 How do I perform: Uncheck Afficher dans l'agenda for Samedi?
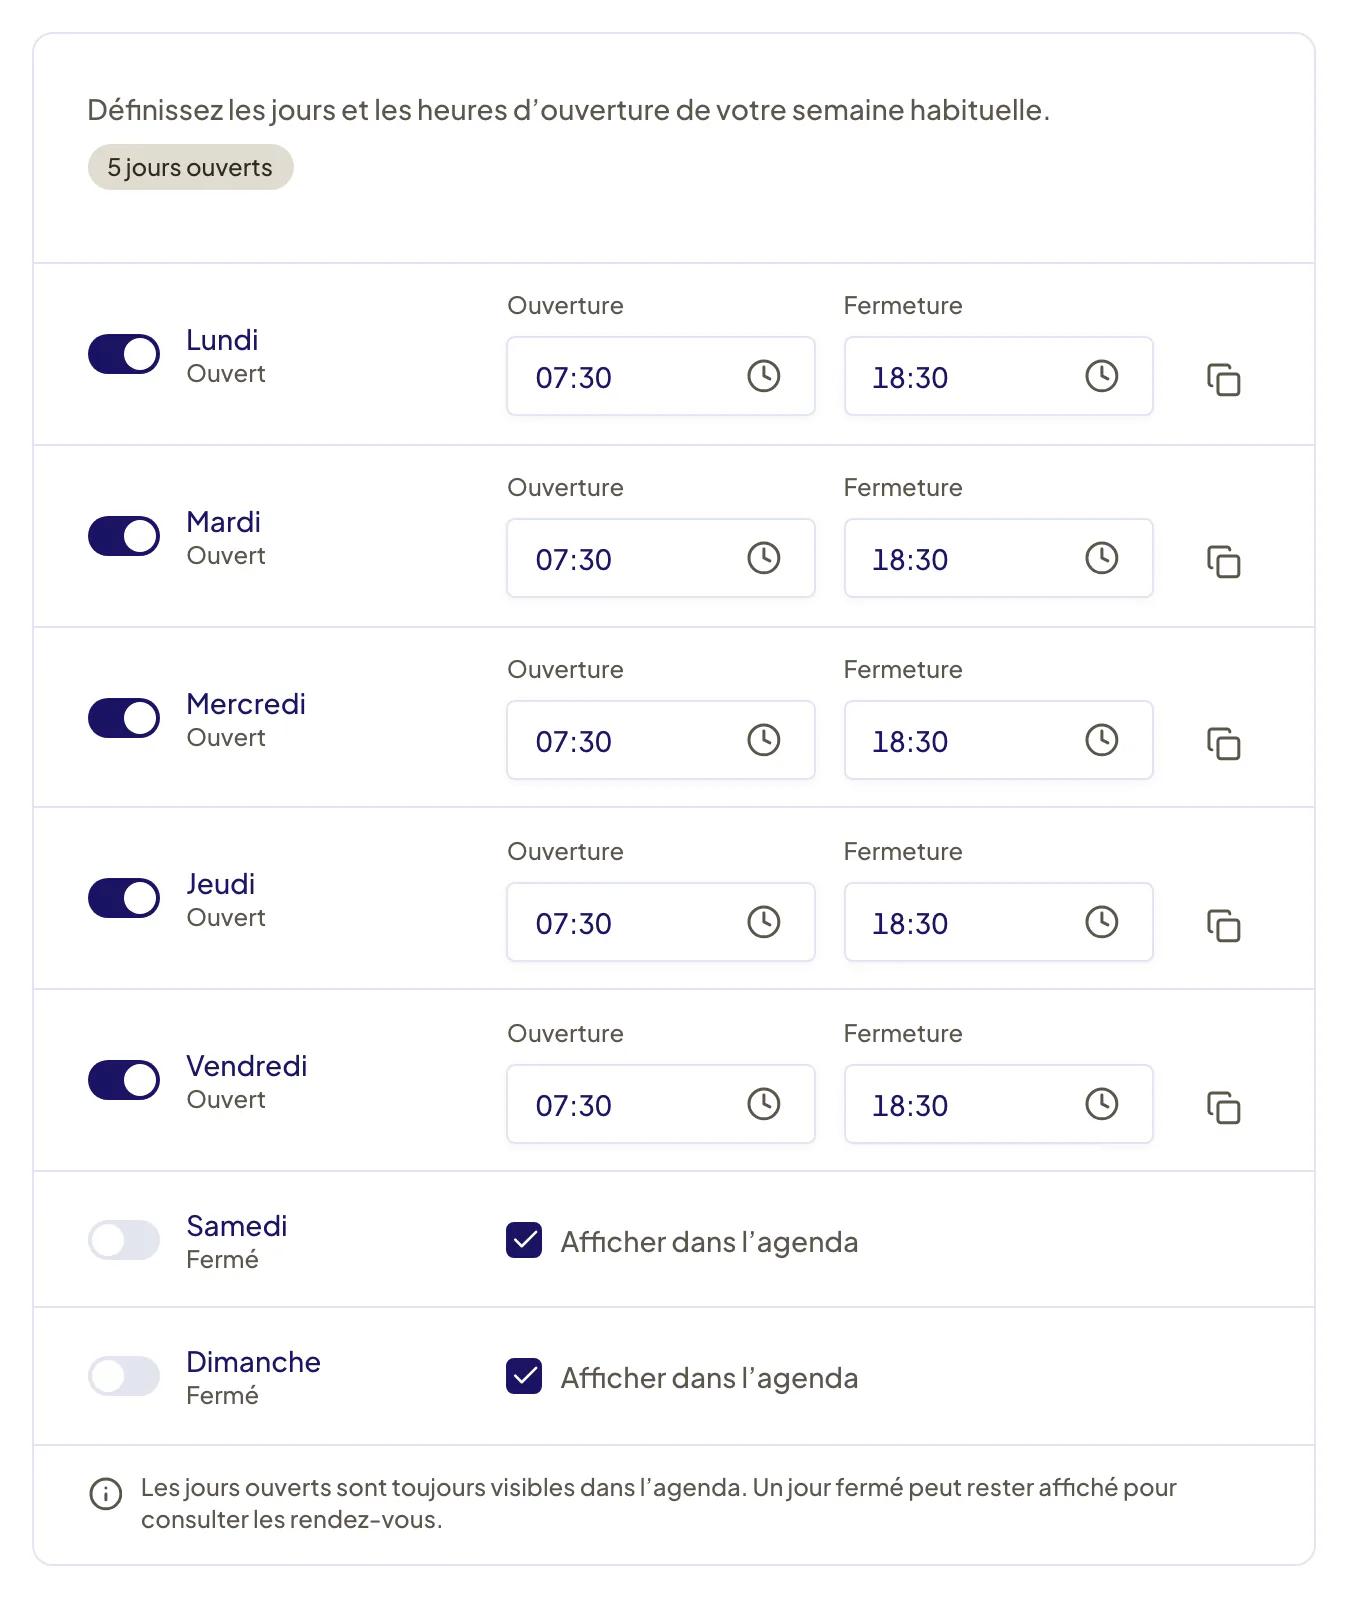tap(524, 1240)
